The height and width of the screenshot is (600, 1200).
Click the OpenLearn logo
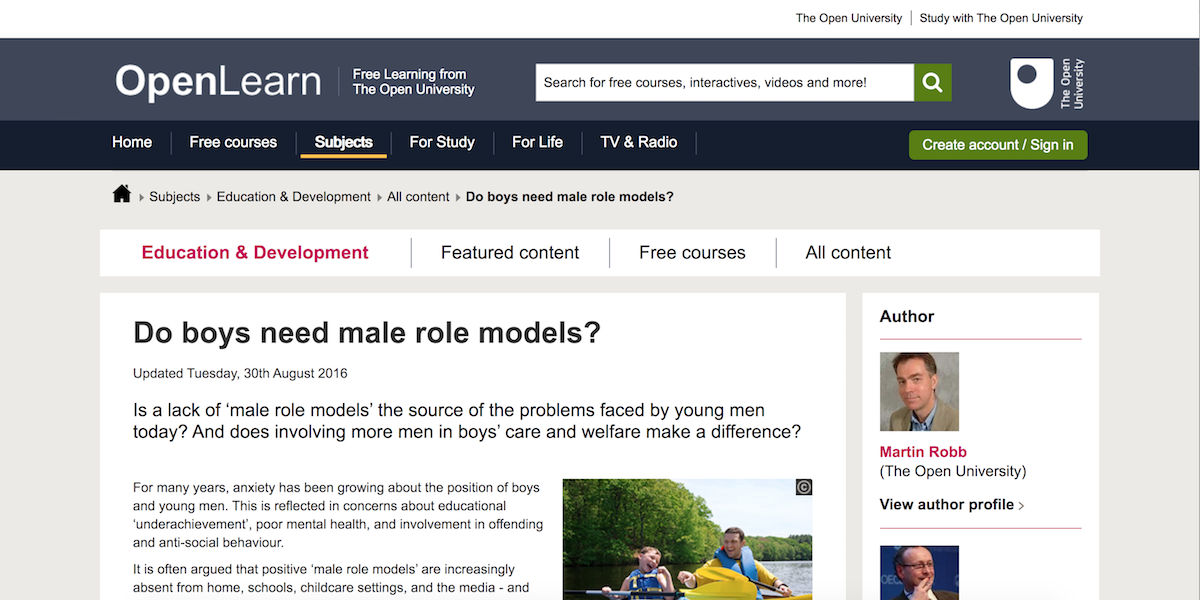[x=218, y=82]
